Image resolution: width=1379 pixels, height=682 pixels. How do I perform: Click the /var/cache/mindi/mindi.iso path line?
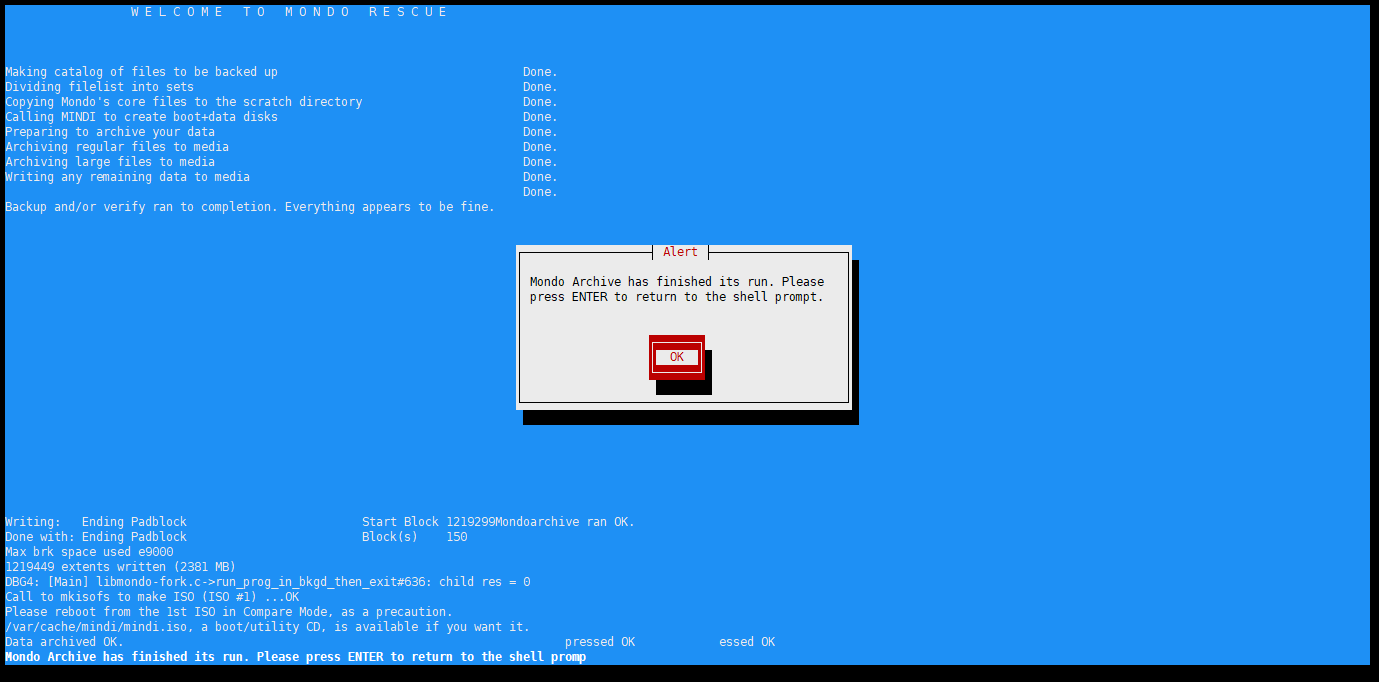pos(268,627)
